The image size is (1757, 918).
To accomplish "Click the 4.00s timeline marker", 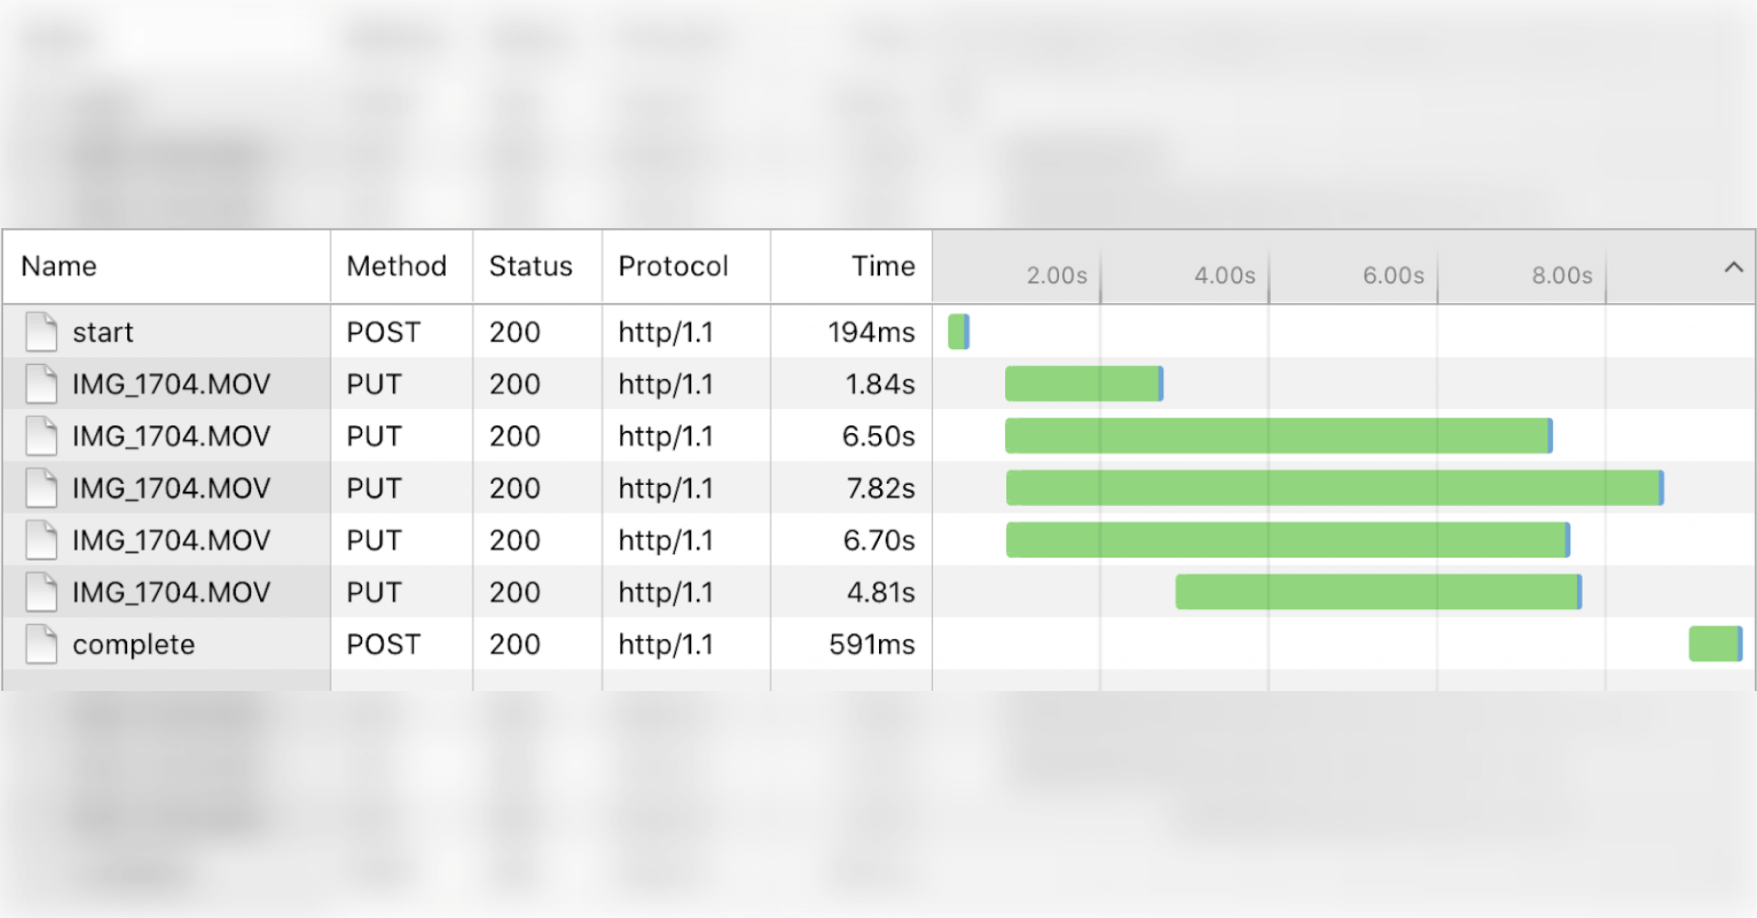I will coord(1224,275).
